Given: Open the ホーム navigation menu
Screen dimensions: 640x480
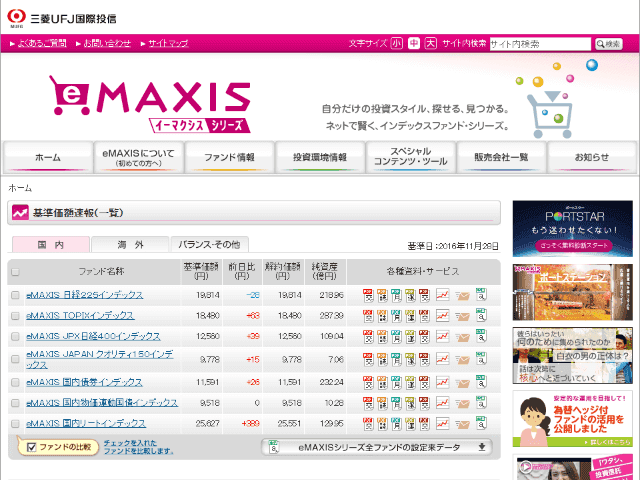Looking at the screenshot, I should [48, 157].
